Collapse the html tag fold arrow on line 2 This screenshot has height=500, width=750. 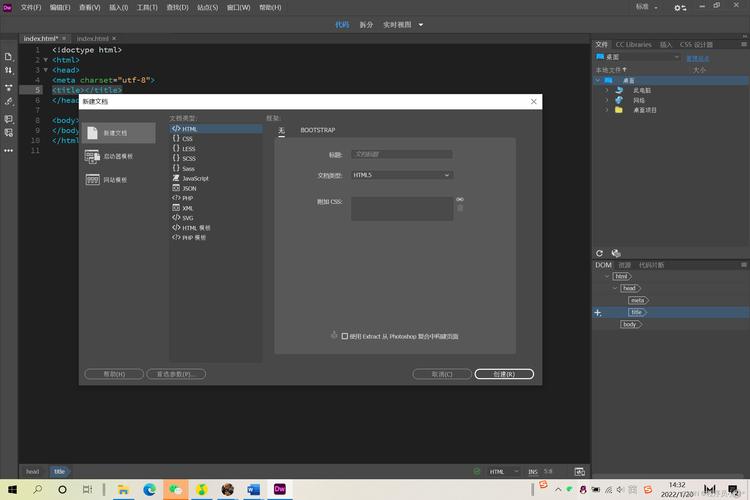[46, 60]
